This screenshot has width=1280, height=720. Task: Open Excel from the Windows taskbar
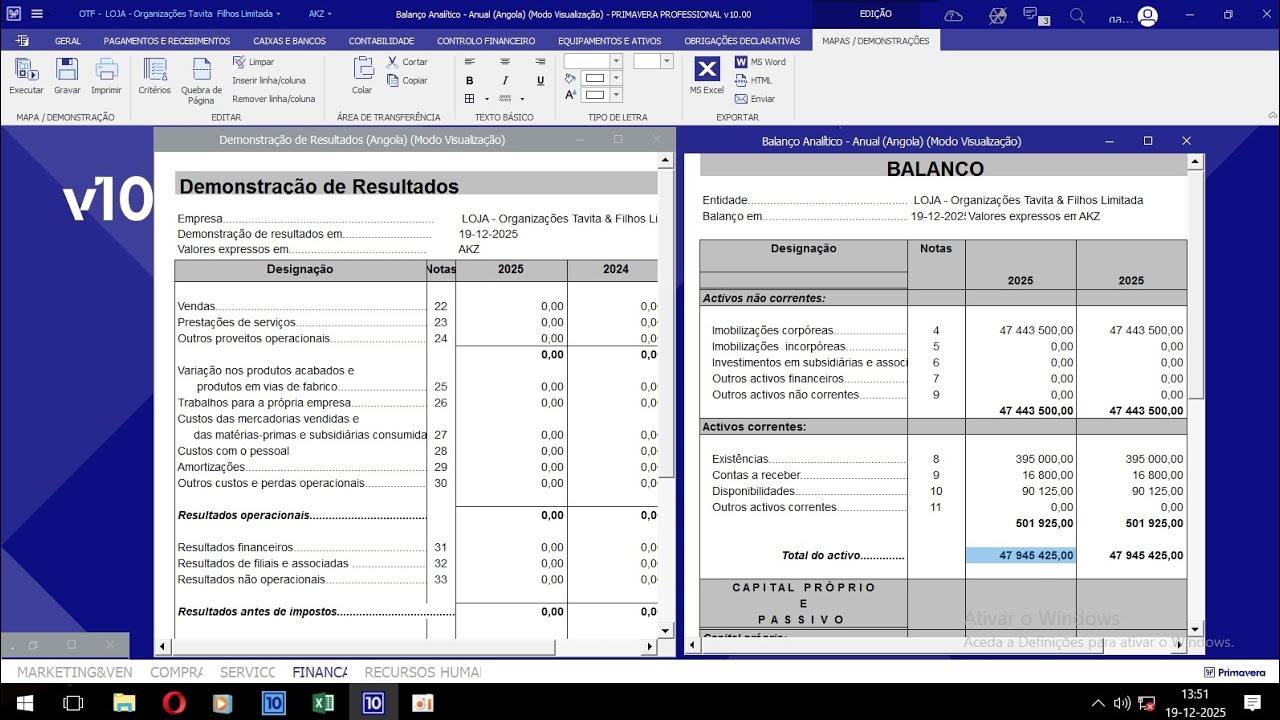click(323, 703)
